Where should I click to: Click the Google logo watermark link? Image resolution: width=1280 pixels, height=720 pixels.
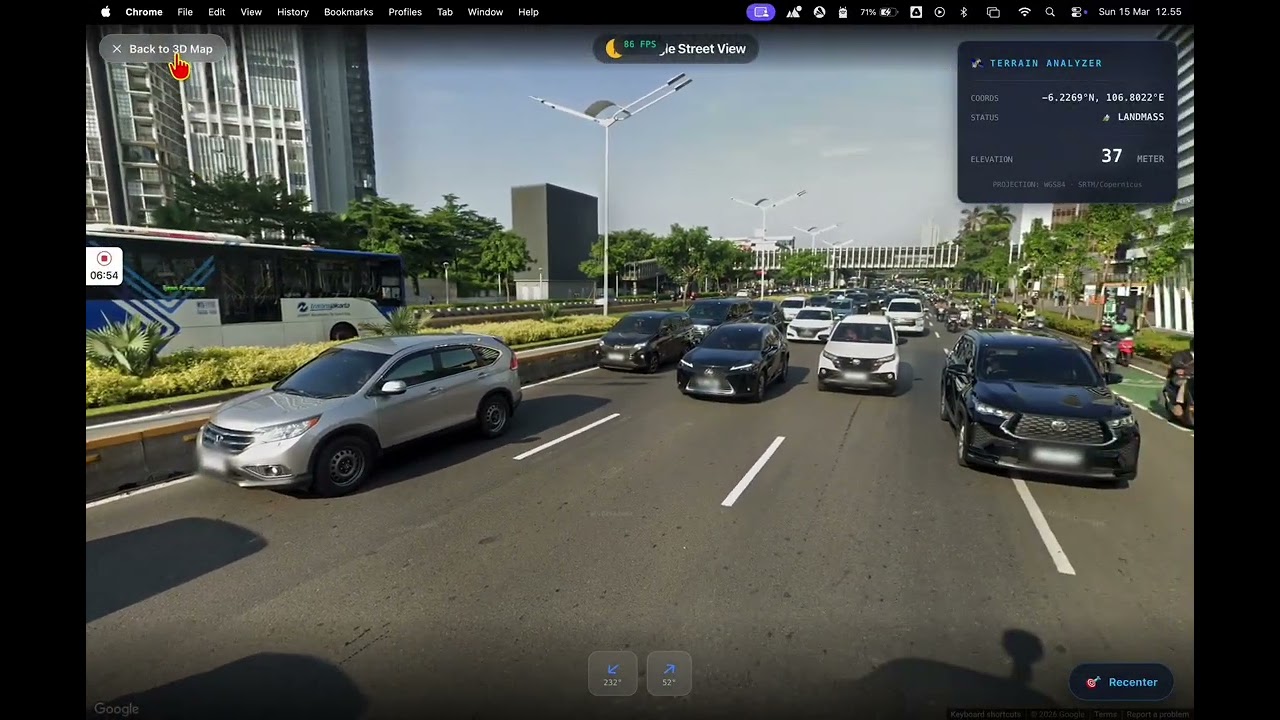pos(117,709)
